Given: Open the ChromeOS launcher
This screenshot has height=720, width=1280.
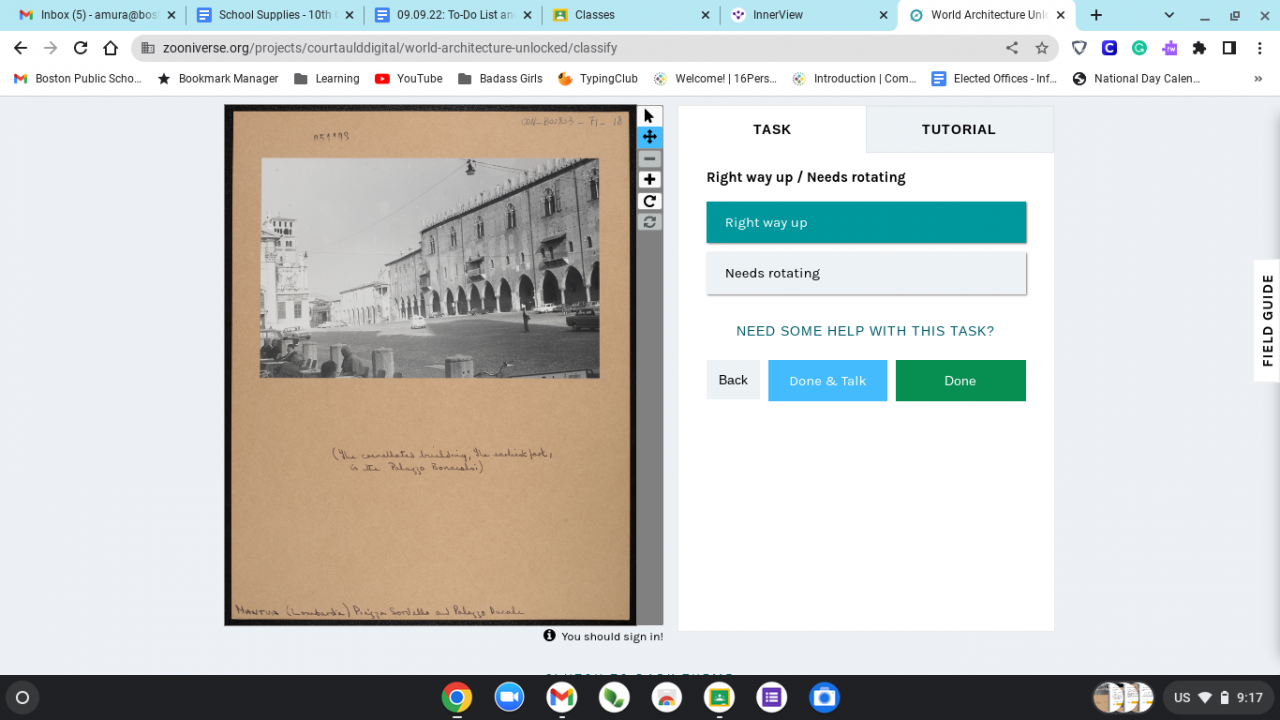Looking at the screenshot, I should click(22, 697).
